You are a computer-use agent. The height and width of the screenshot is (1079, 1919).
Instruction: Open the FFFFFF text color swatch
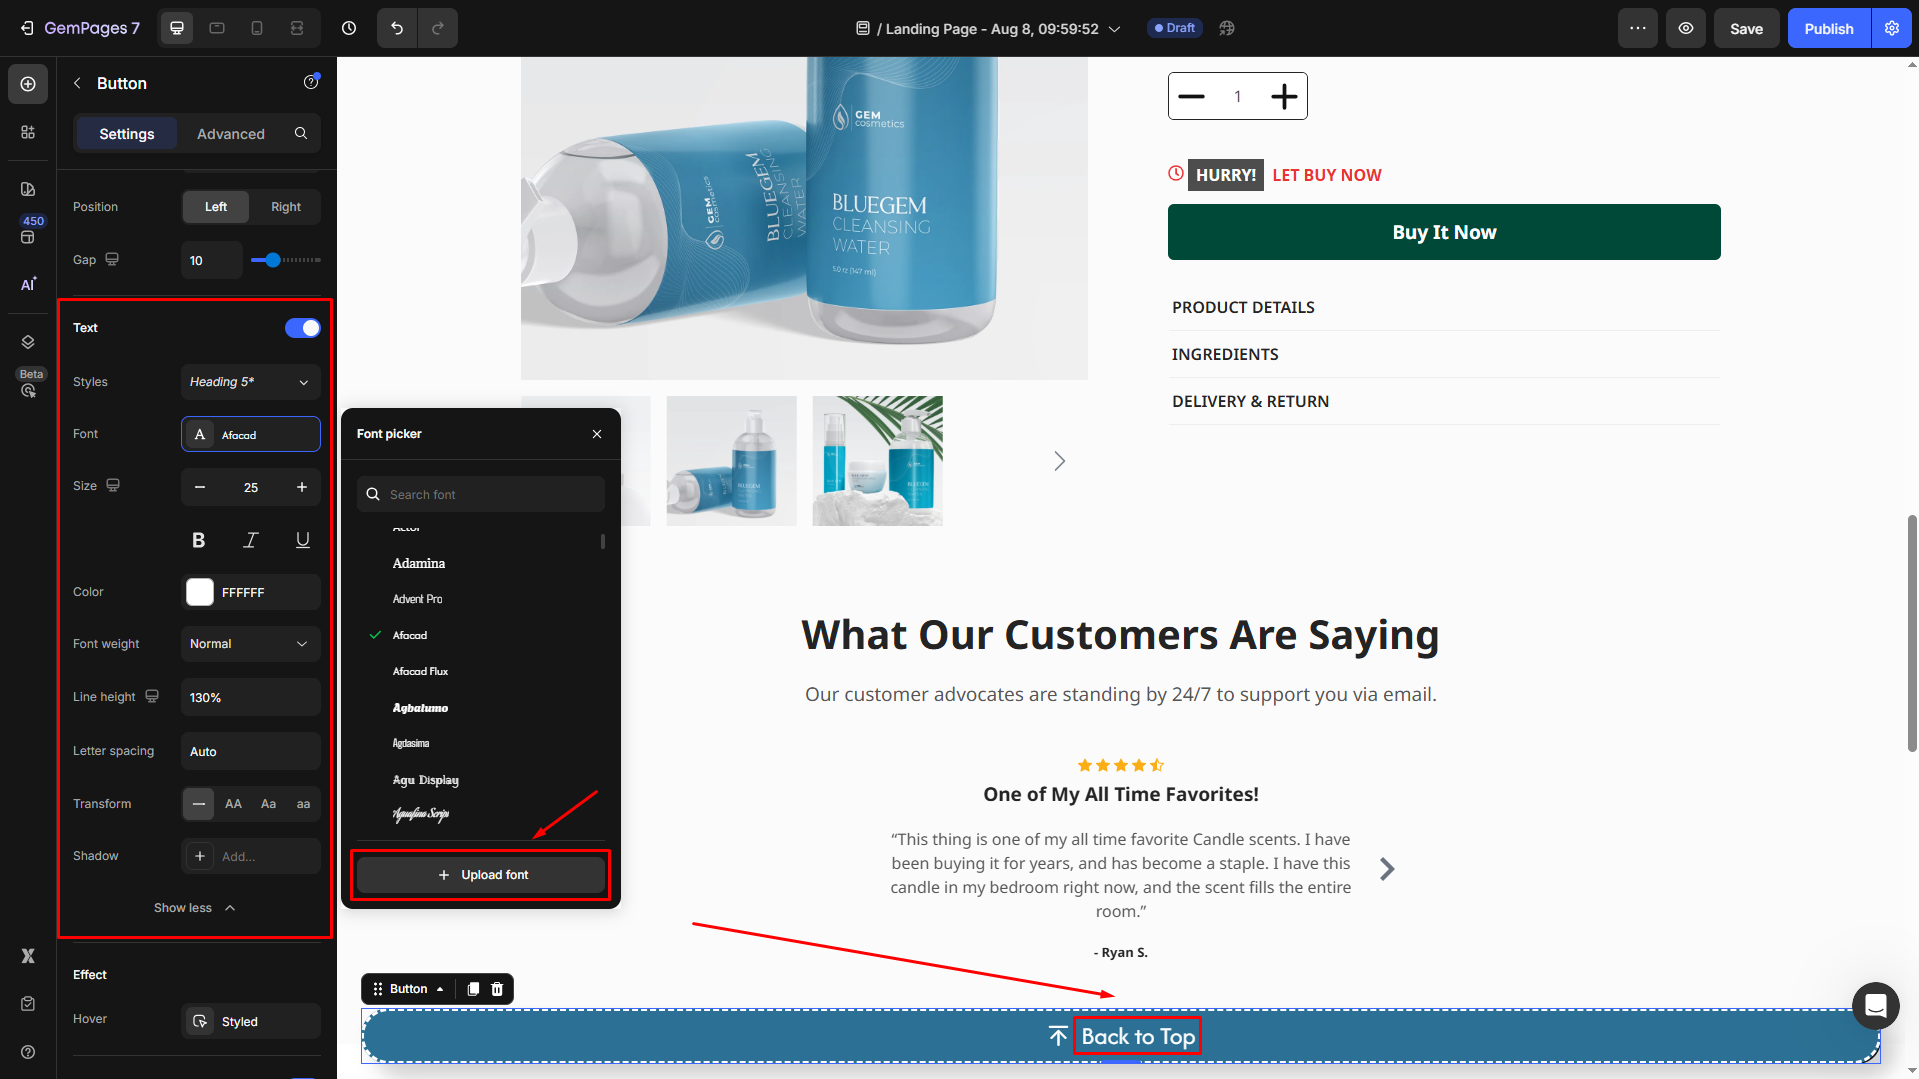(200, 592)
